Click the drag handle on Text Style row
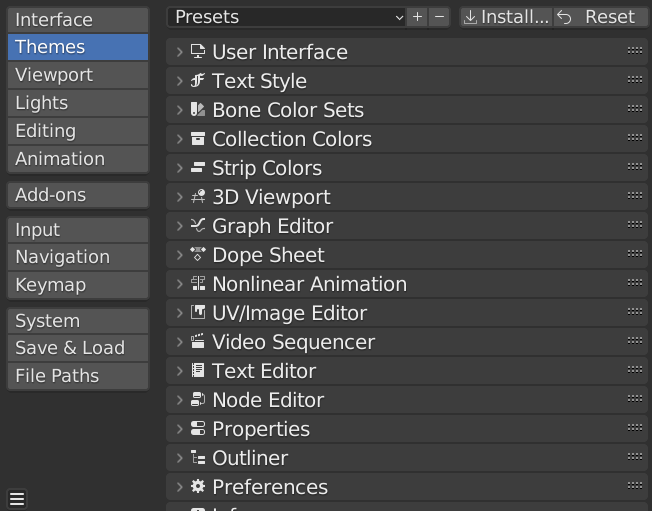Image resolution: width=652 pixels, height=511 pixels. [x=635, y=79]
